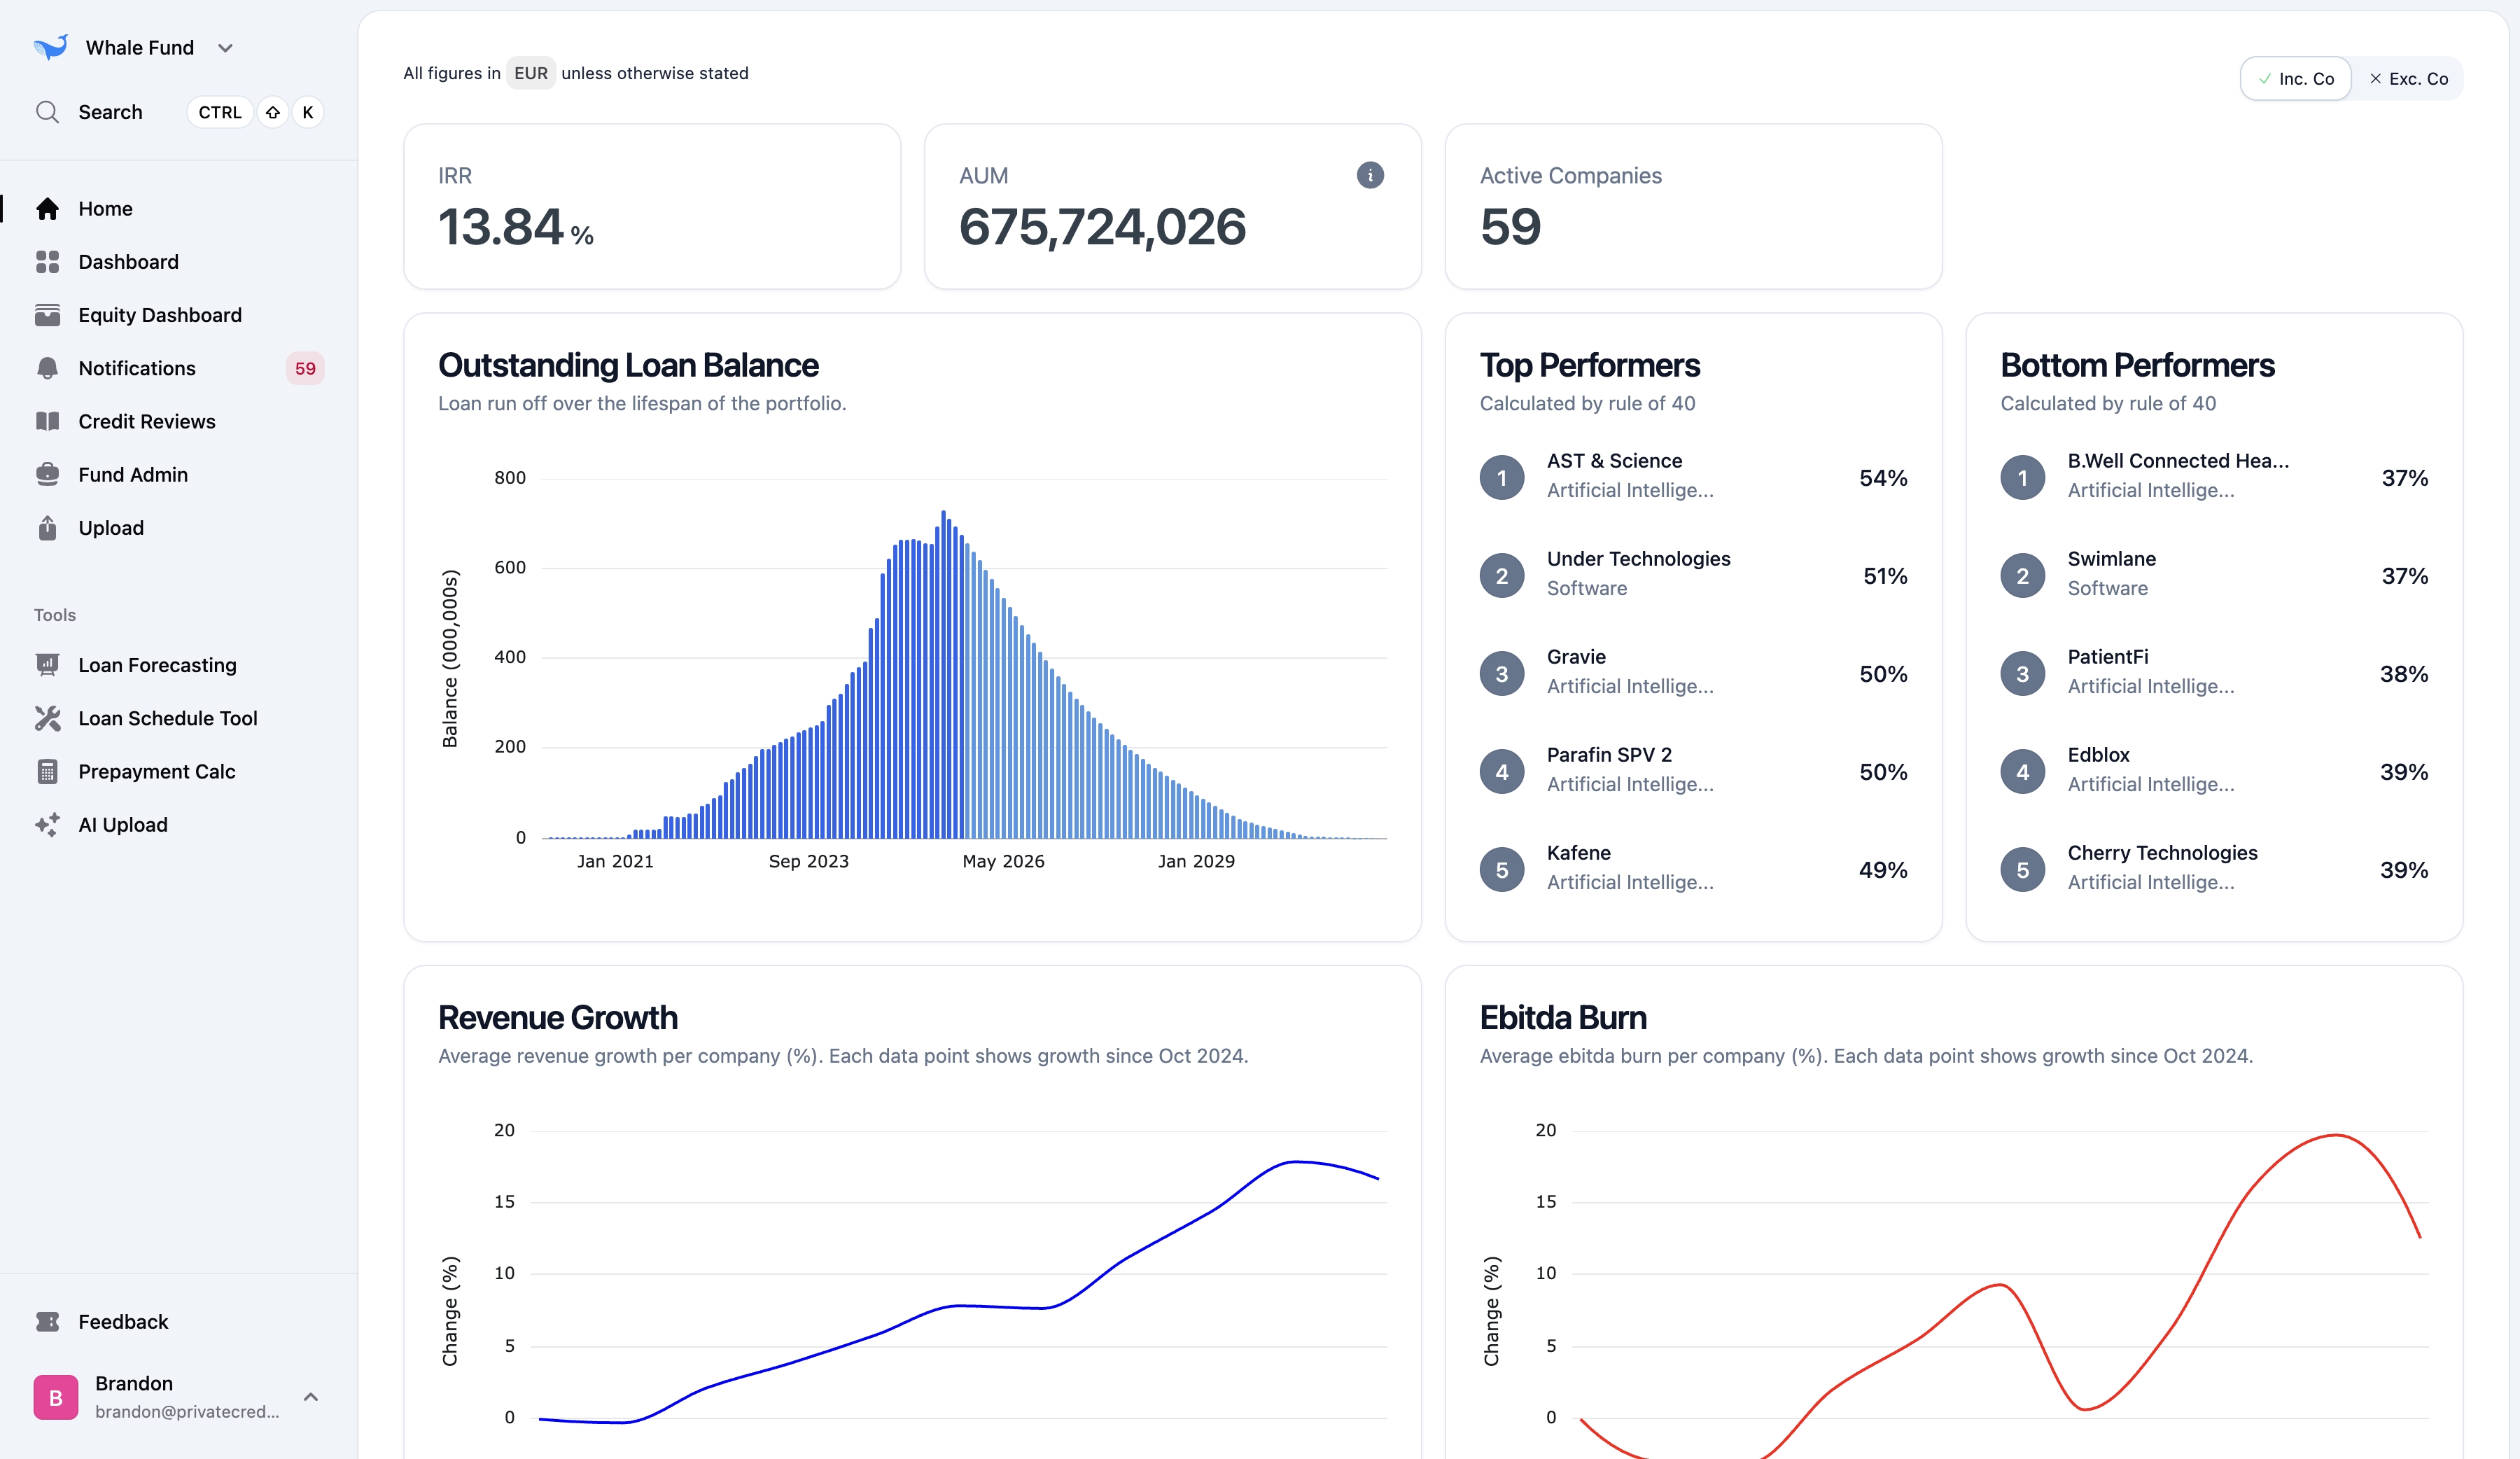Click the Upload icon in sidebar
Screen dimensions: 2520x1459
click(47, 528)
